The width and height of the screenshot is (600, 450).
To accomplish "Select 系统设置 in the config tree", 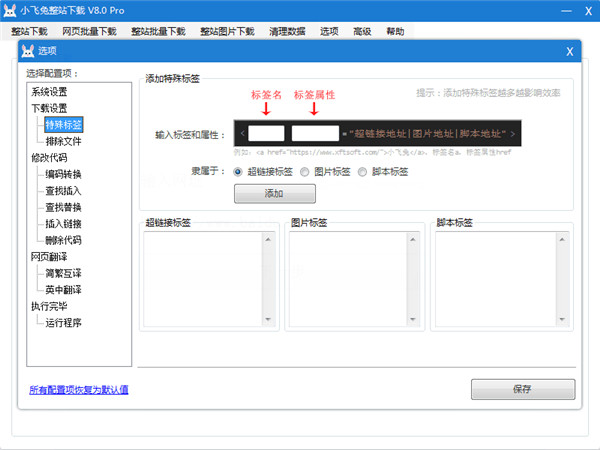I will pos(49,92).
